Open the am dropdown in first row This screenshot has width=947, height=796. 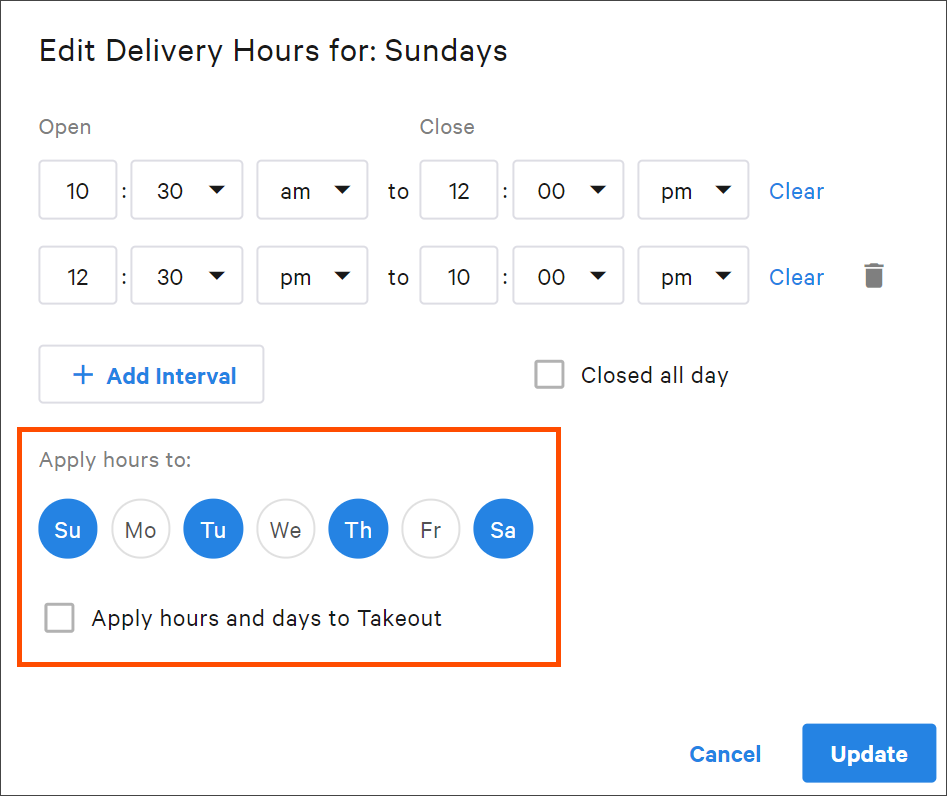312,190
